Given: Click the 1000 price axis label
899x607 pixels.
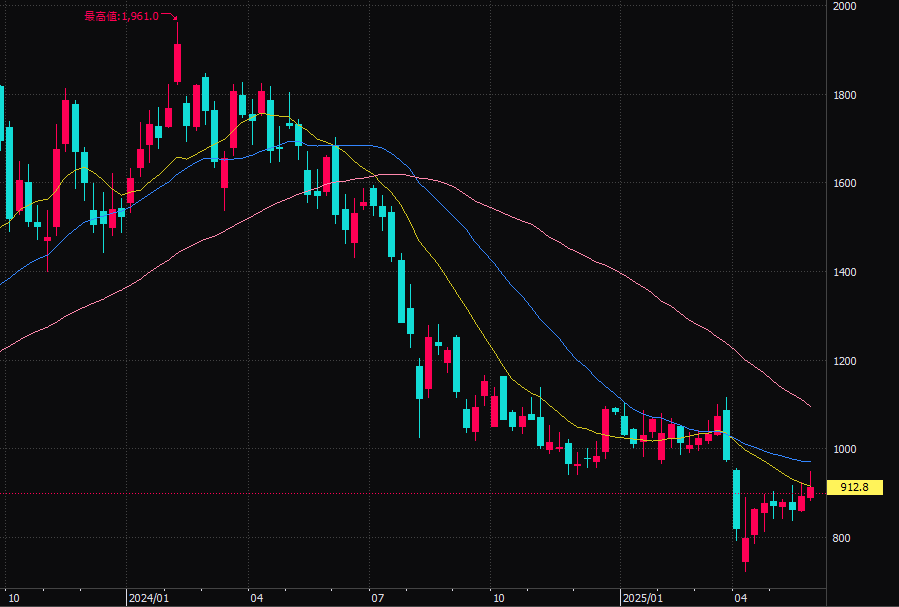Looking at the screenshot, I should (x=845, y=449).
